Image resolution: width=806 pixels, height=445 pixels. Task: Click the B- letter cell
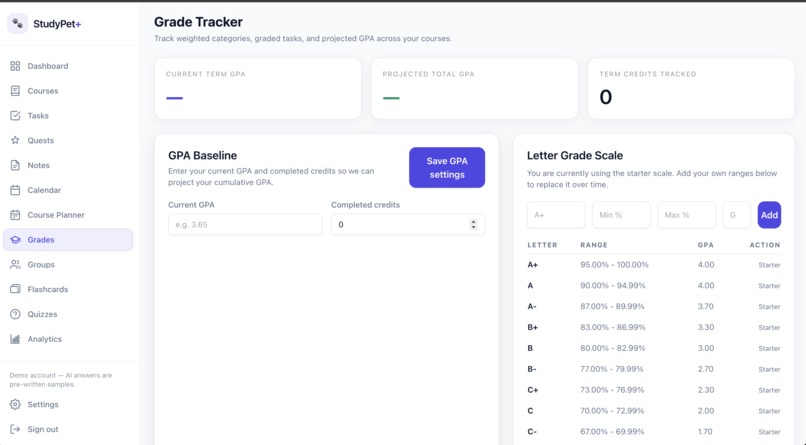pyautogui.click(x=532, y=369)
